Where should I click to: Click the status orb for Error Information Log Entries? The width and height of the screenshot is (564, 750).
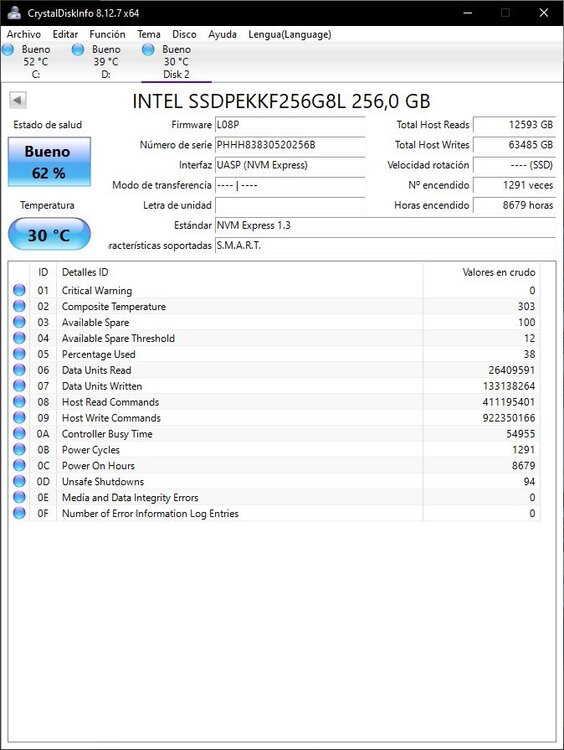point(19,513)
